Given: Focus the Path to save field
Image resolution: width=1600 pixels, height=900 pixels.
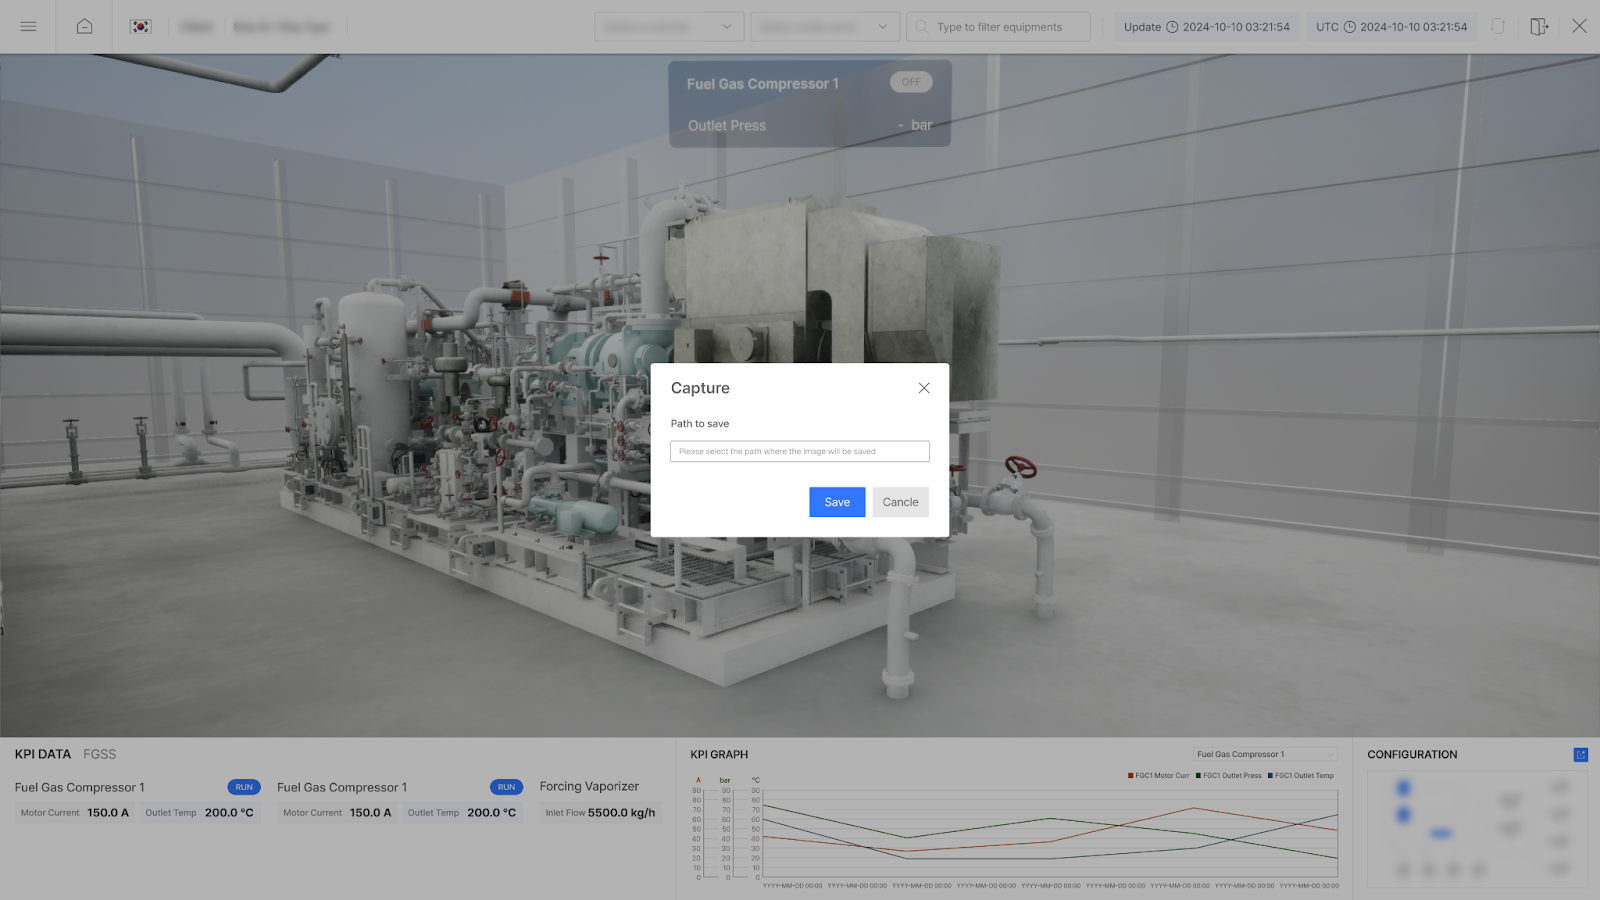Looking at the screenshot, I should click(x=800, y=452).
